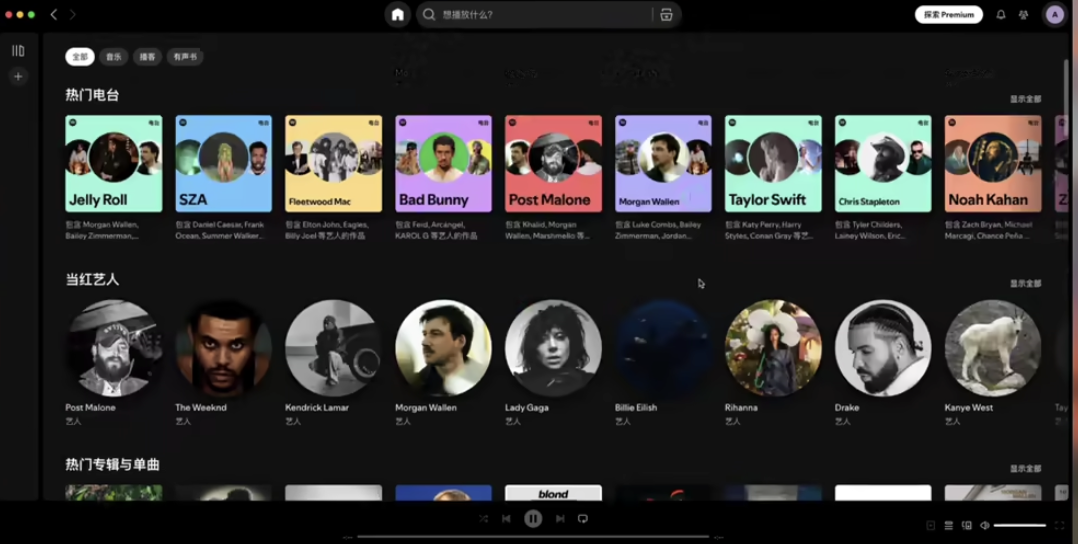Click the volume slider bar

tap(1020, 525)
